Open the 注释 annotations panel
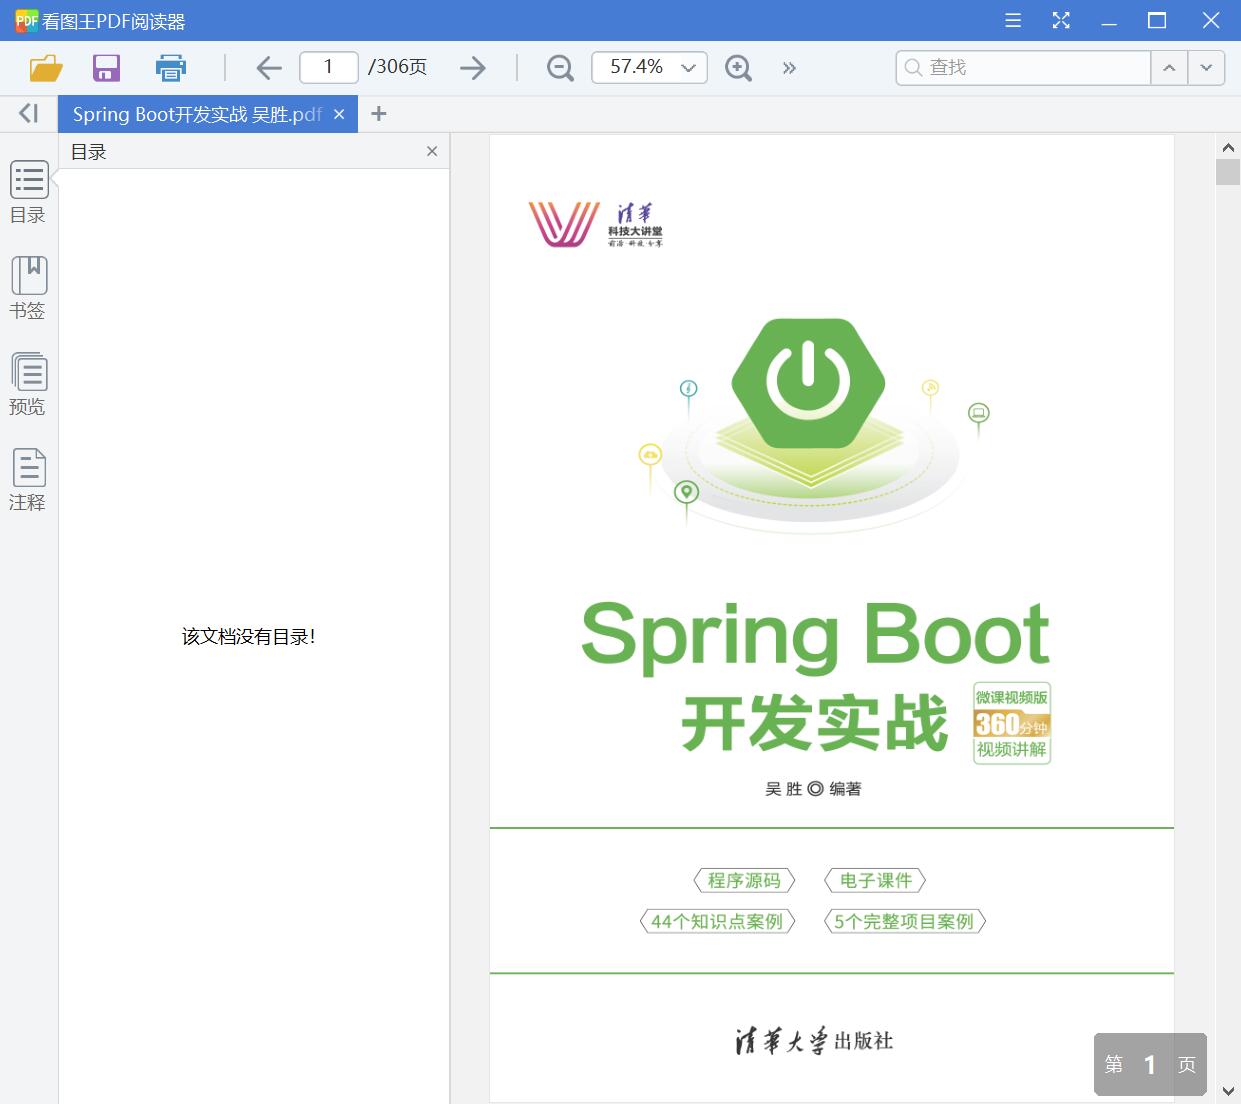 (x=28, y=480)
